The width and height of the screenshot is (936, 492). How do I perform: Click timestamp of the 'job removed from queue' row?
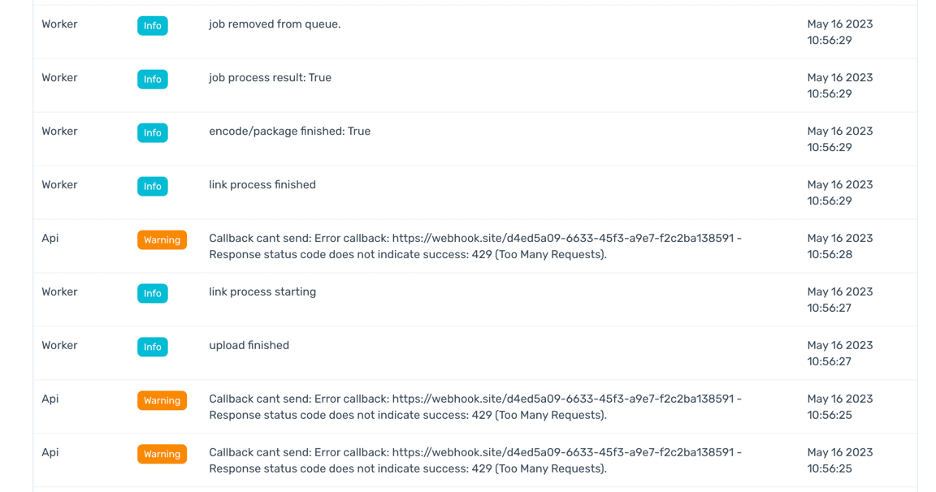[840, 32]
